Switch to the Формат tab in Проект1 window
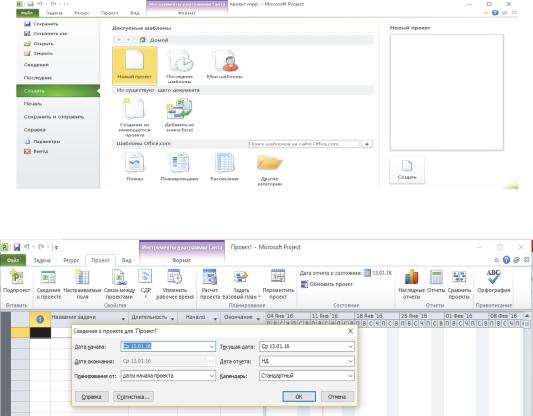Screen dimensions: 533x416 click(182, 260)
